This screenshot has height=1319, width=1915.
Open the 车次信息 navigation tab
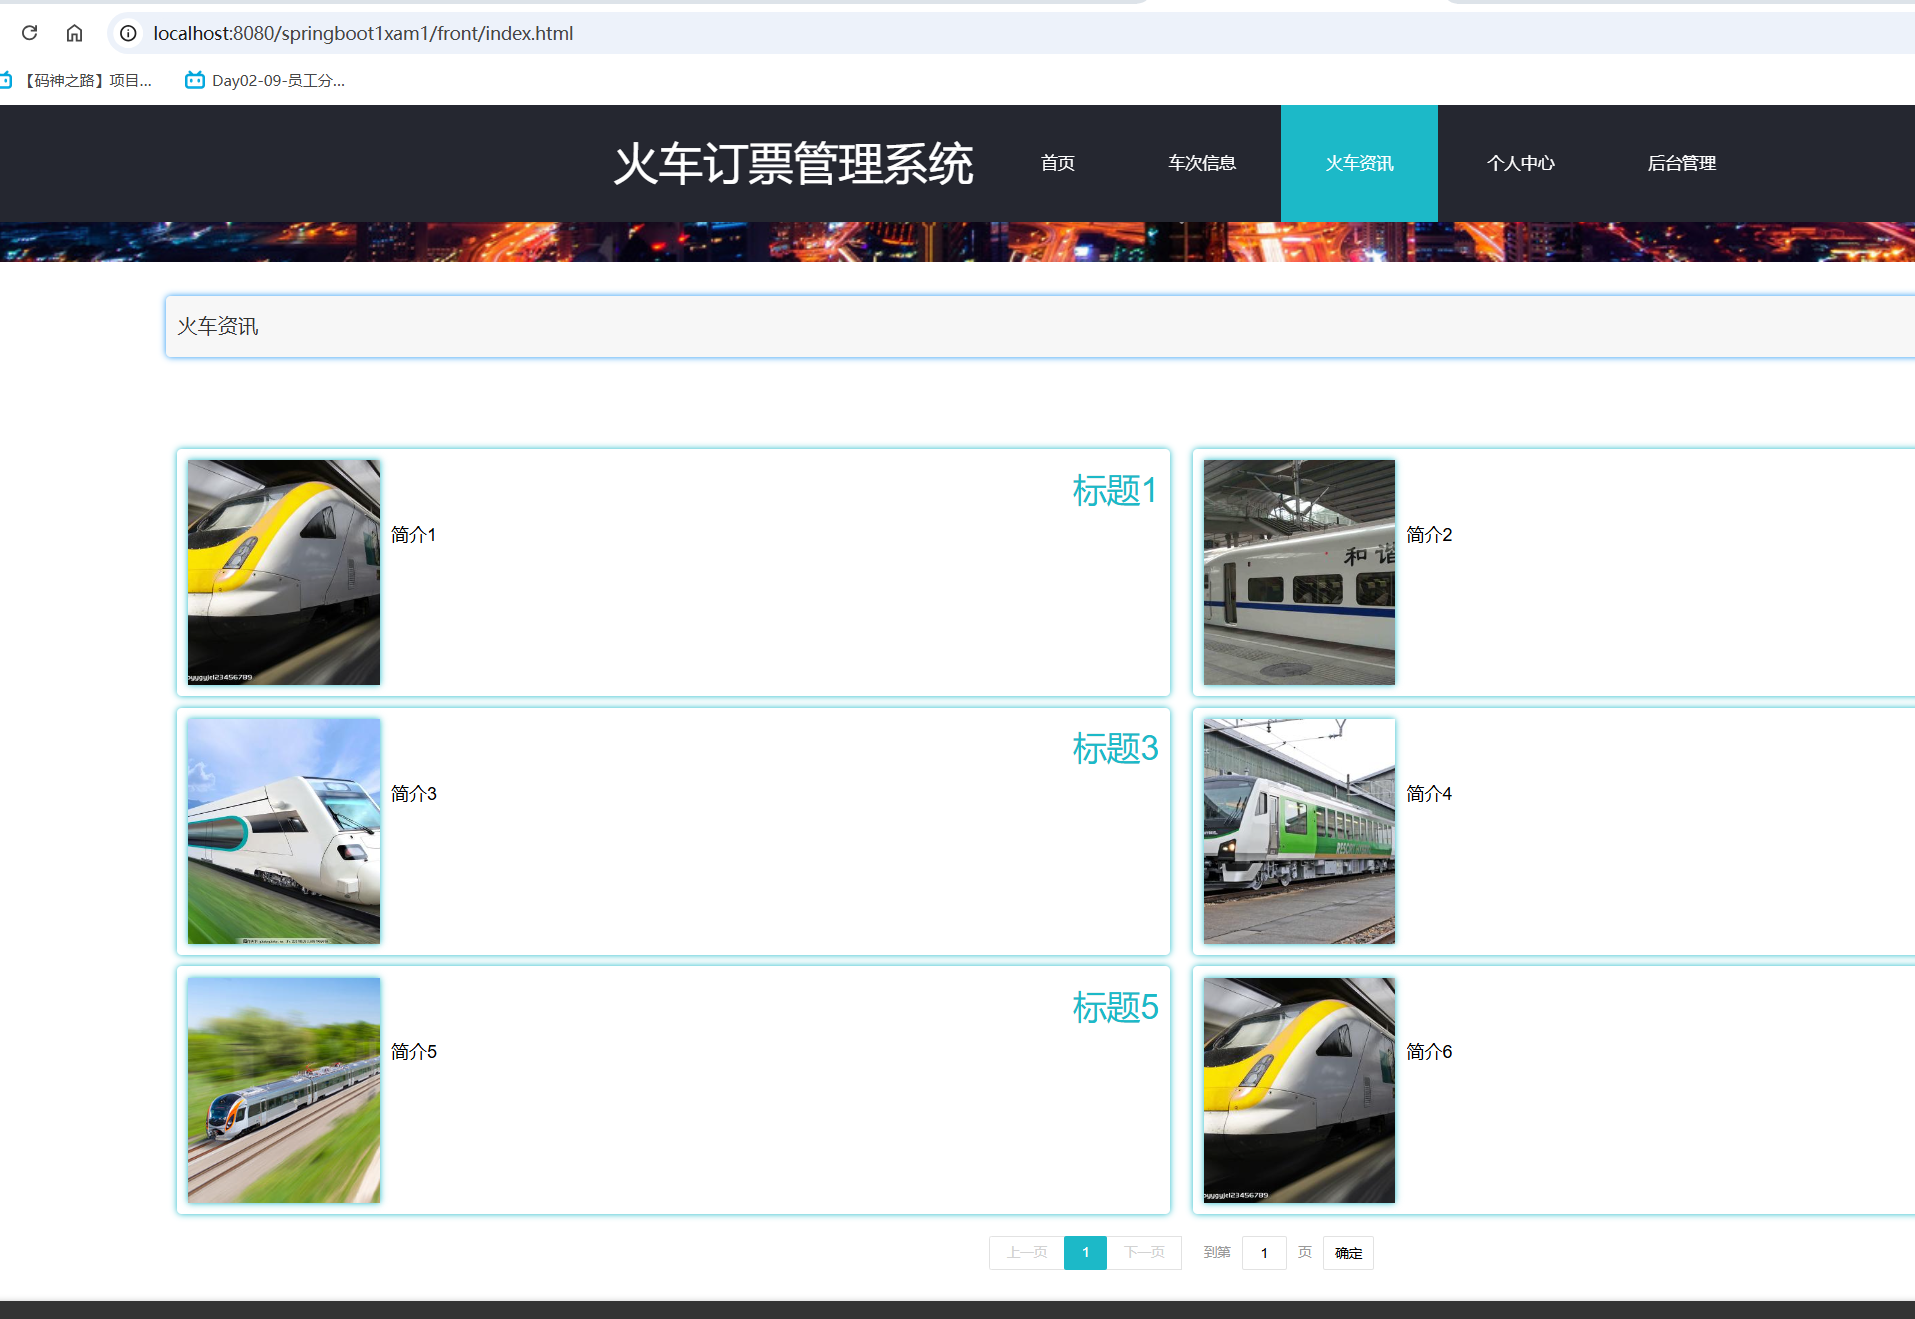click(1202, 163)
